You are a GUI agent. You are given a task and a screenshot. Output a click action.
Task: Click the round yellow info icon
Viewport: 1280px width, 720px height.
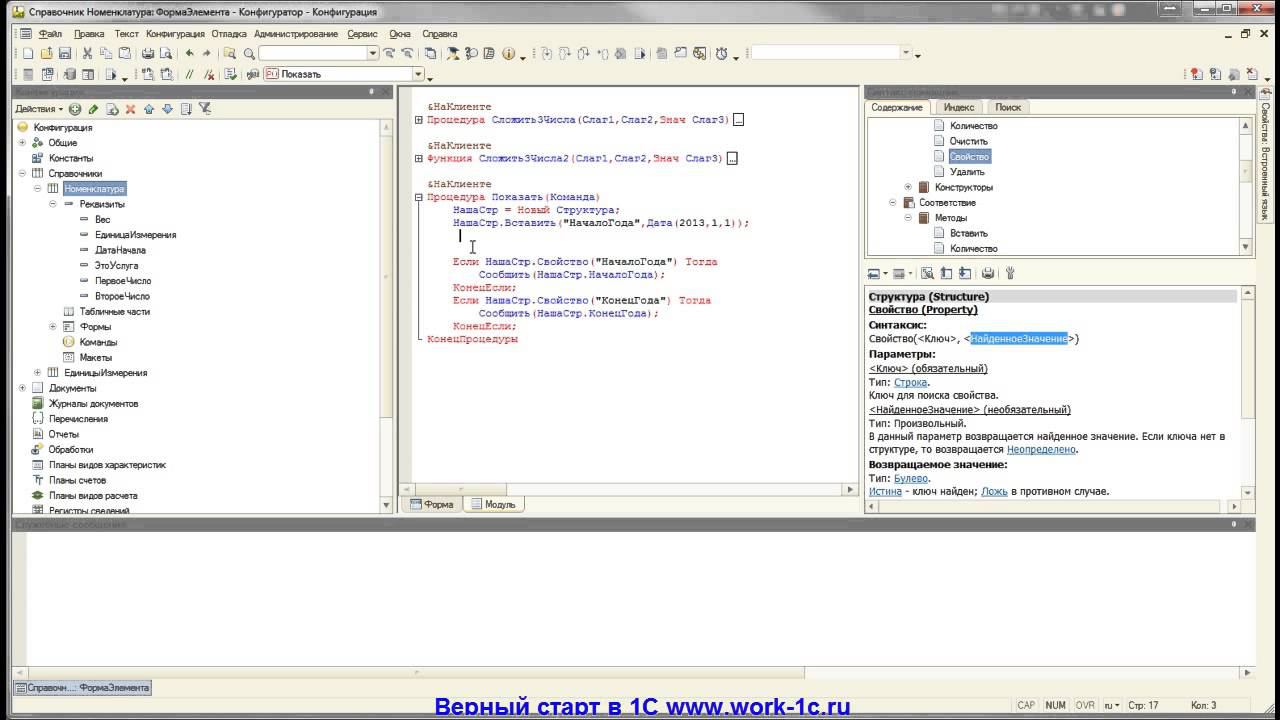(508, 53)
